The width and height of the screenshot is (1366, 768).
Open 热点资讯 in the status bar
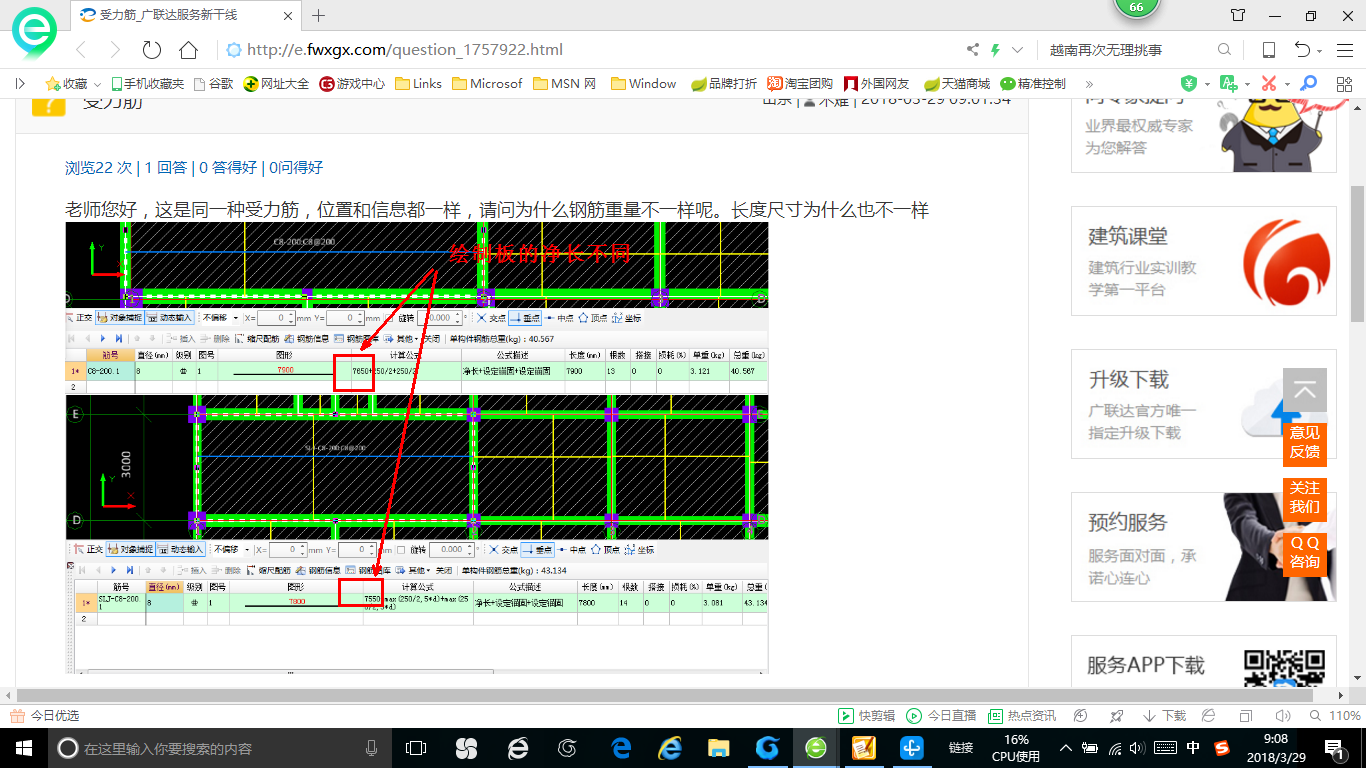1021,716
